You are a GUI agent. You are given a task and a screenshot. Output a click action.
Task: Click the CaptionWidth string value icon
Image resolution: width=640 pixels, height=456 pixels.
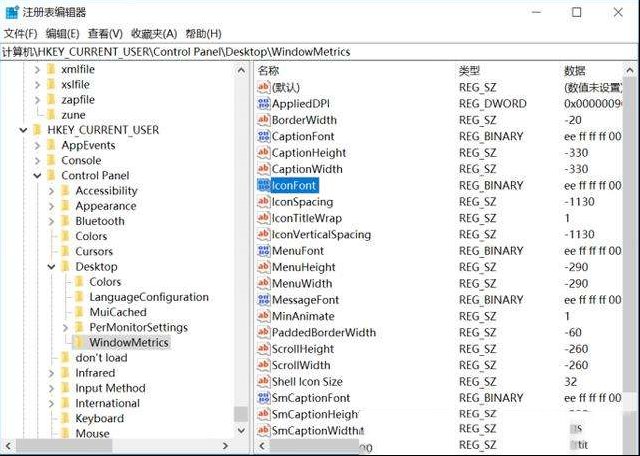[x=264, y=169]
